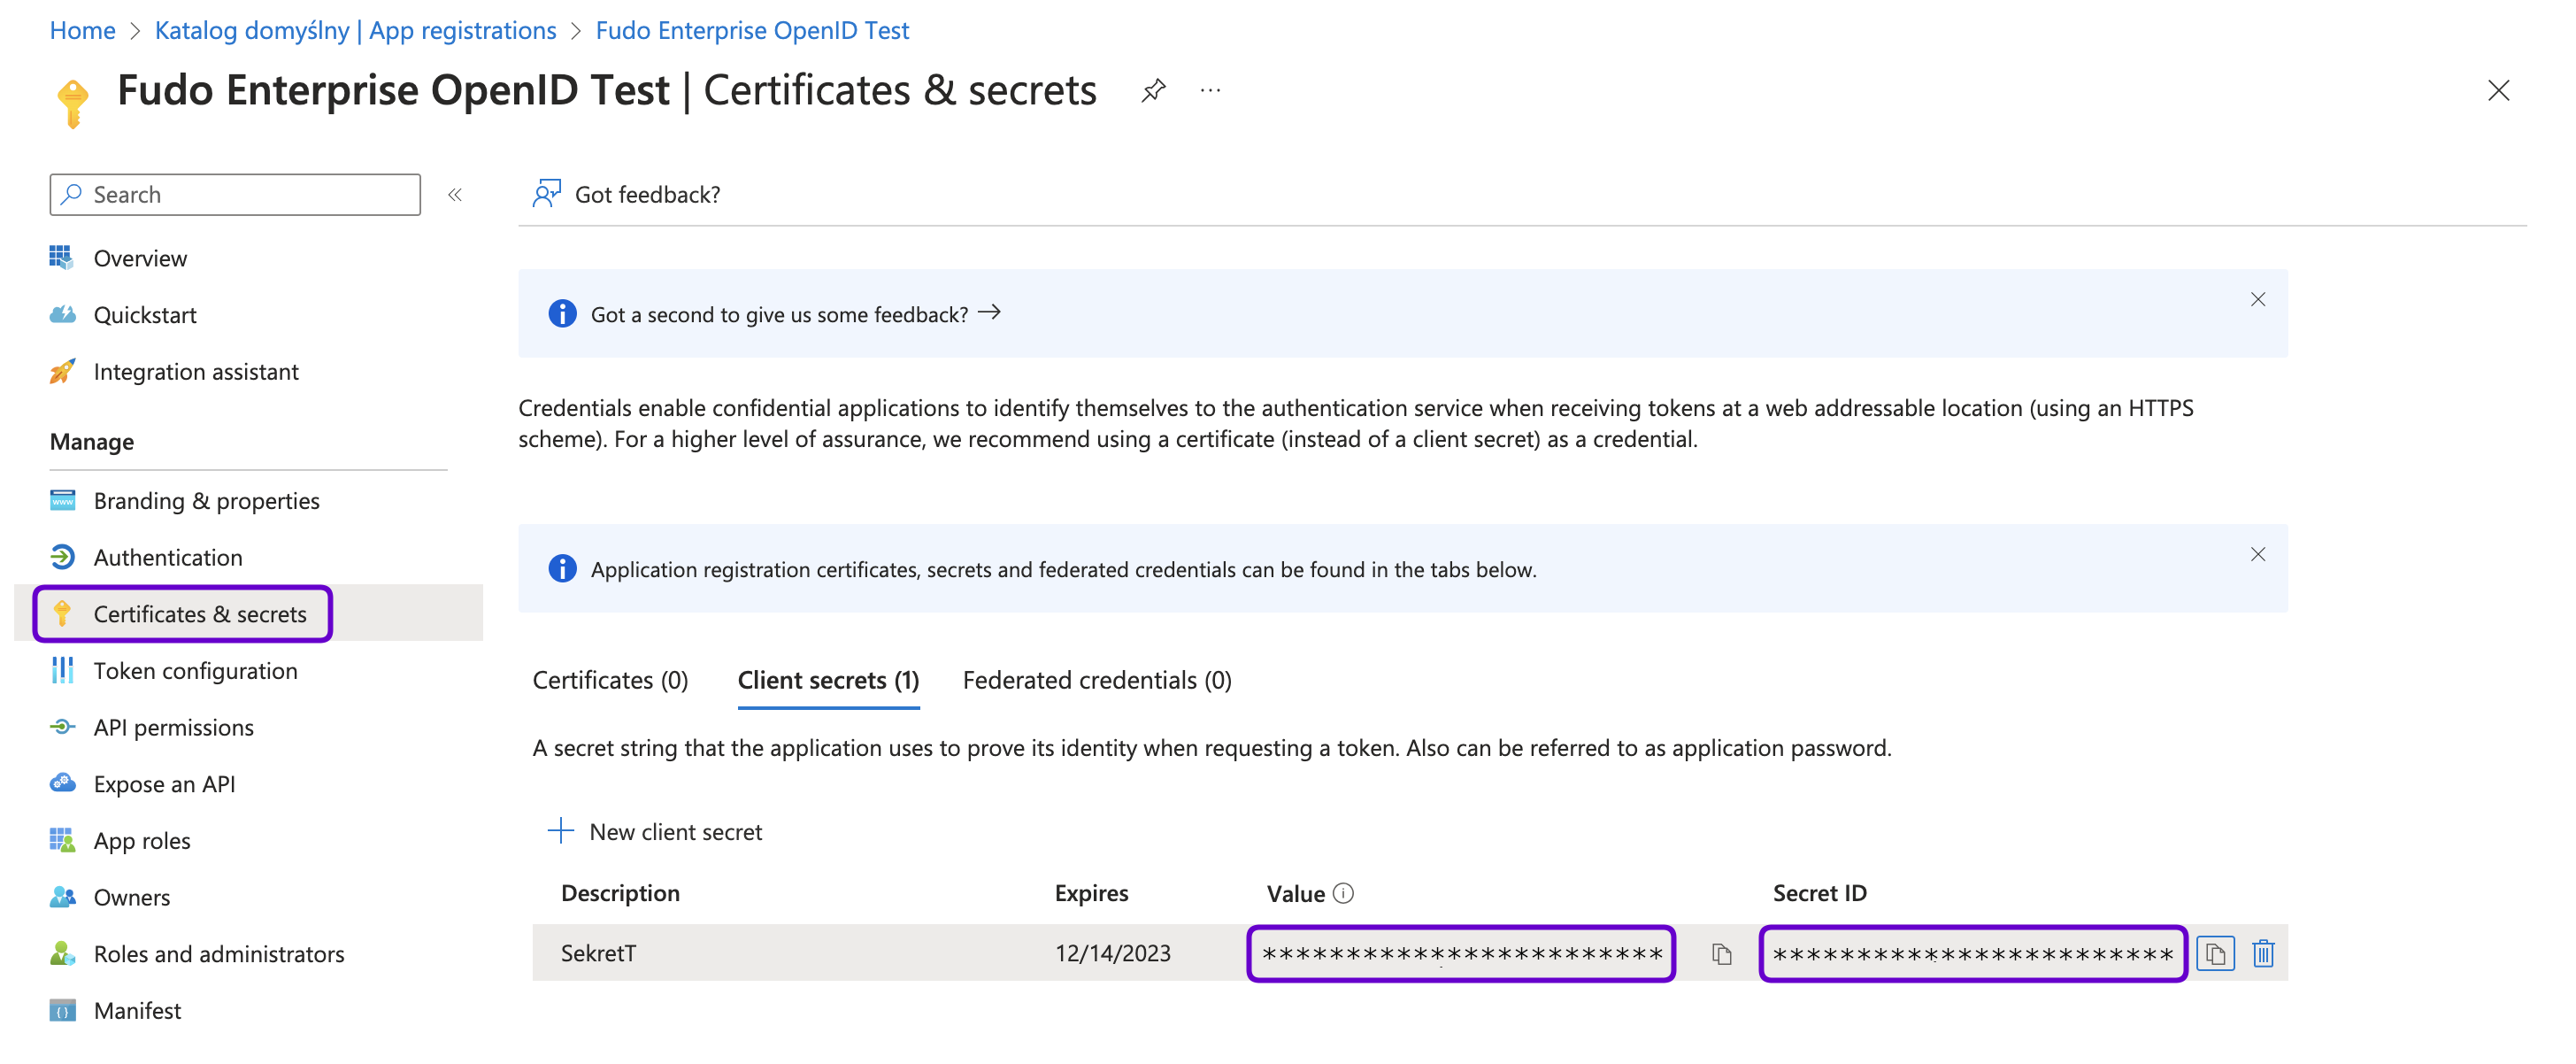Open the Manifest menu item
Image resolution: width=2576 pixels, height=1064 pixels.
click(137, 1011)
